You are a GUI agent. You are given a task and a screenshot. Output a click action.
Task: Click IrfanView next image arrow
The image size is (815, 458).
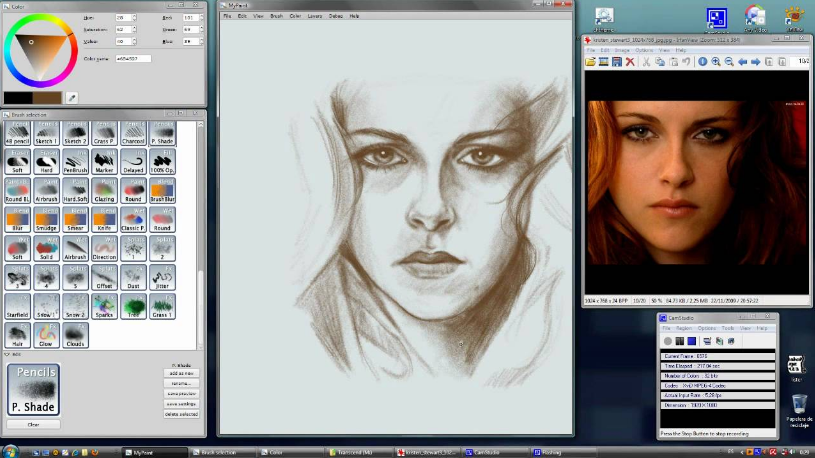[755, 62]
